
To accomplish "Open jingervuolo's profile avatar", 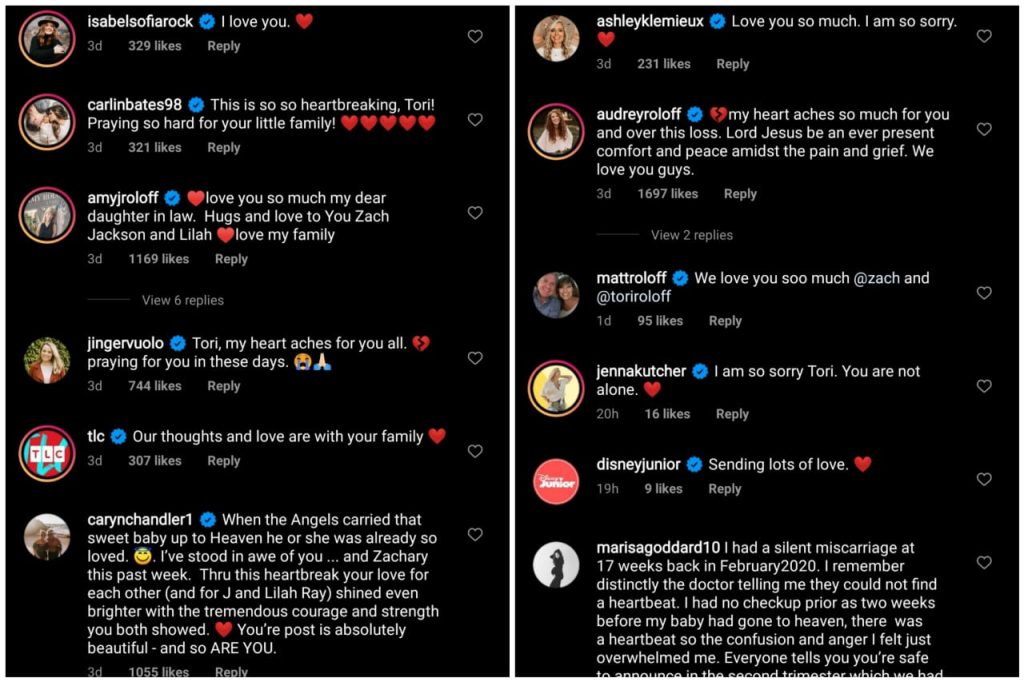I will tap(47, 361).
